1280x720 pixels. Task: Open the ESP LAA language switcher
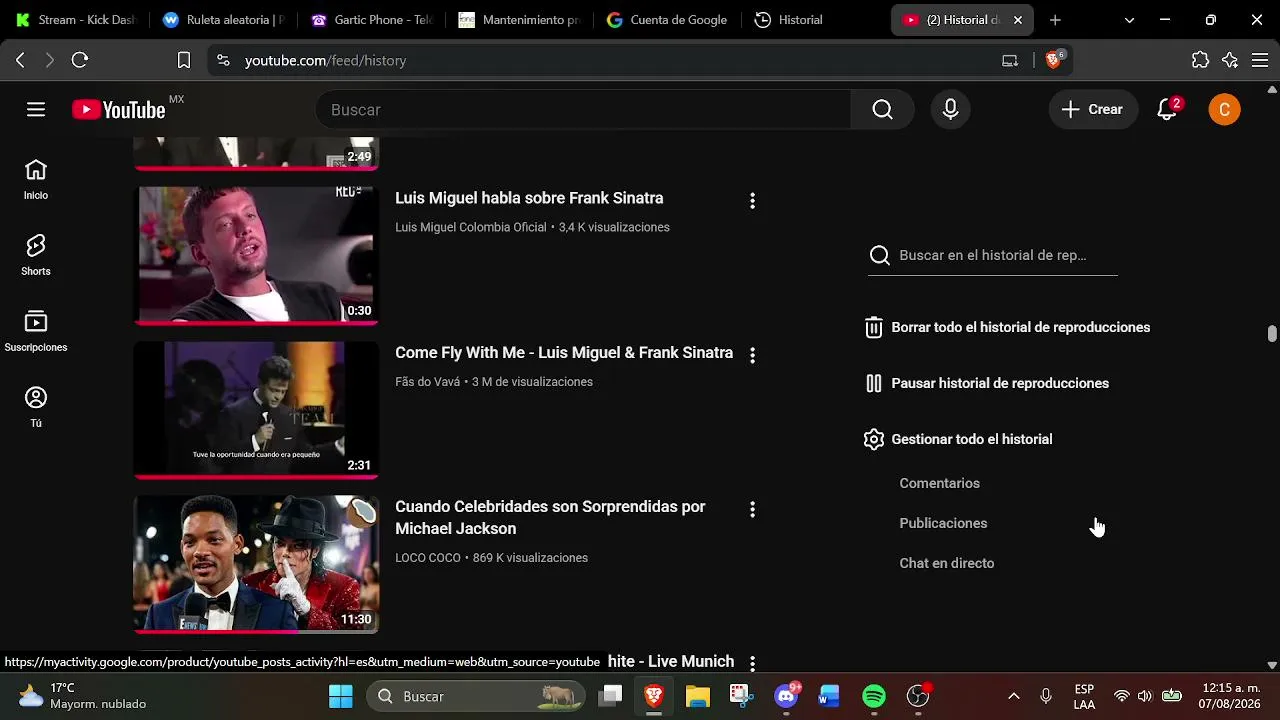click(x=1084, y=696)
